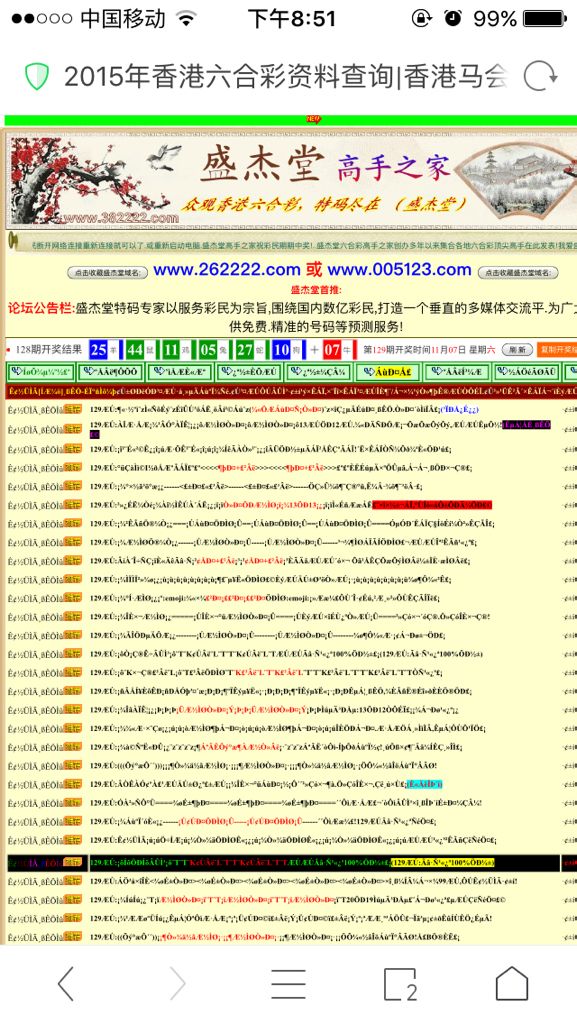Tap the reload page icon
This screenshot has height=1024, width=577.
(541, 76)
